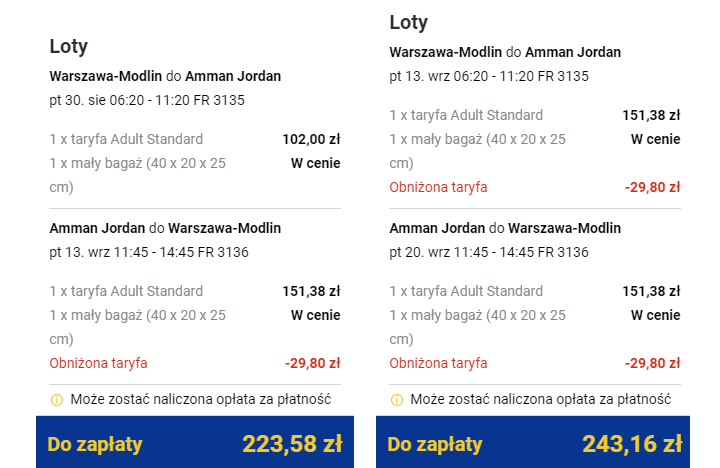
Task: Click the info icon in right payment notice
Action: click(x=396, y=400)
